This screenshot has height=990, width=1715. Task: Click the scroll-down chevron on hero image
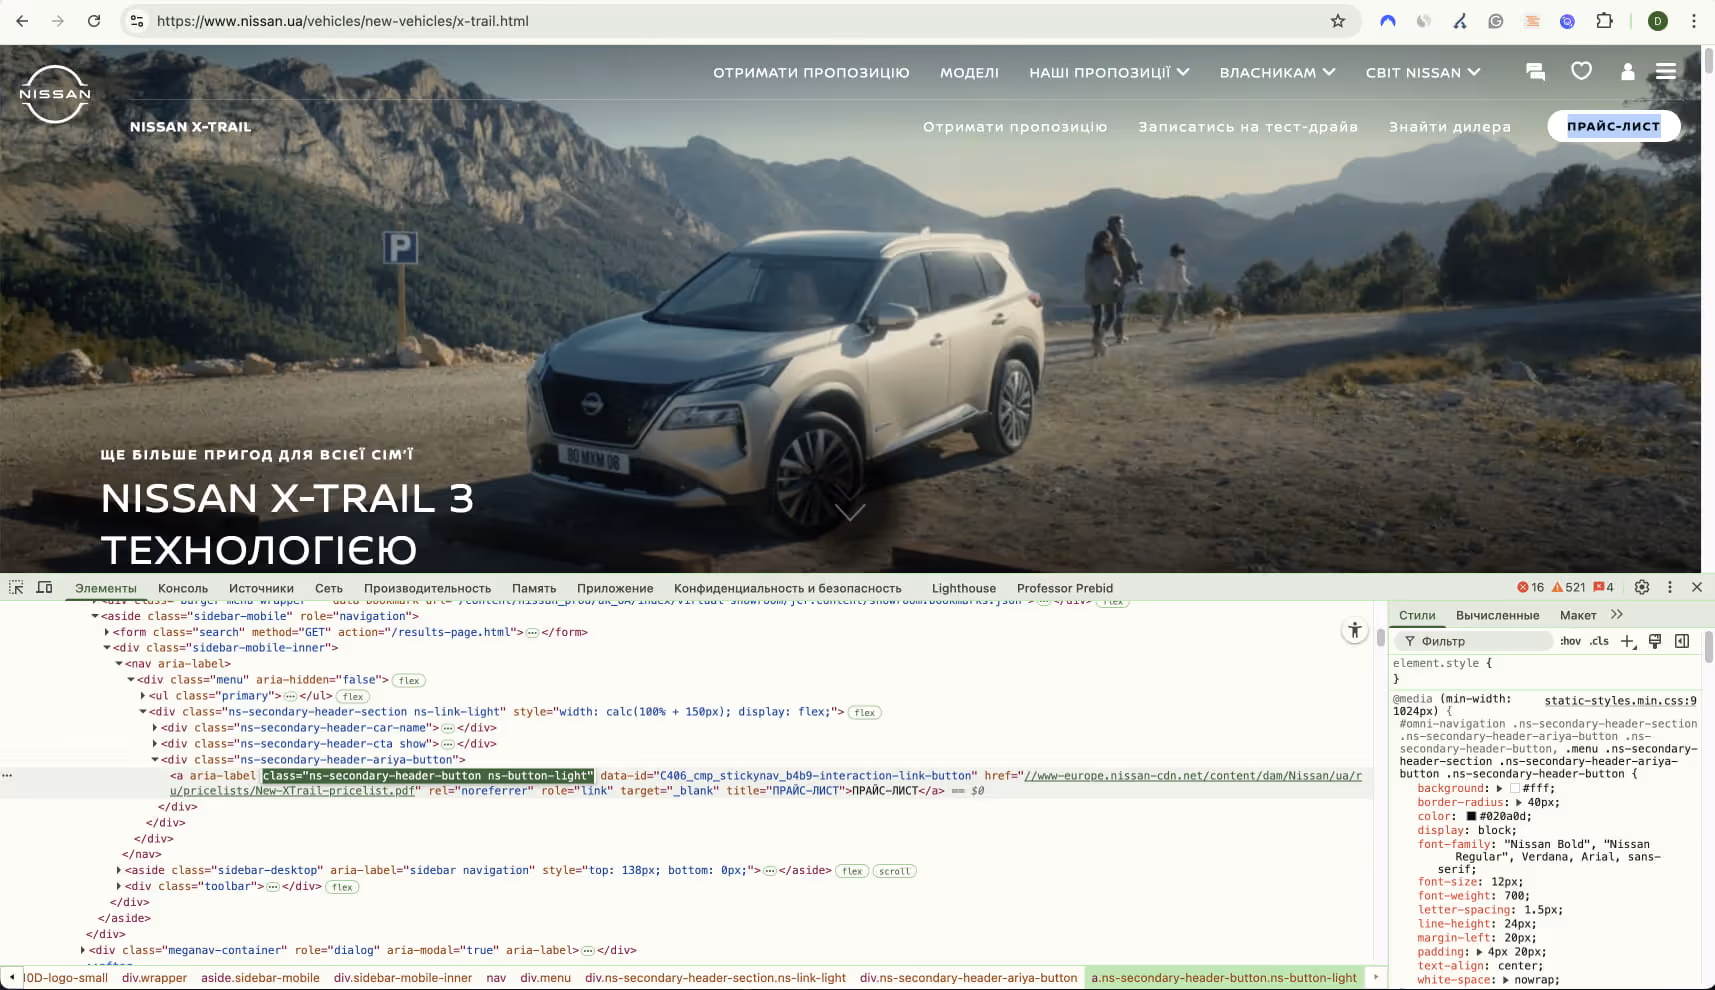(x=850, y=512)
